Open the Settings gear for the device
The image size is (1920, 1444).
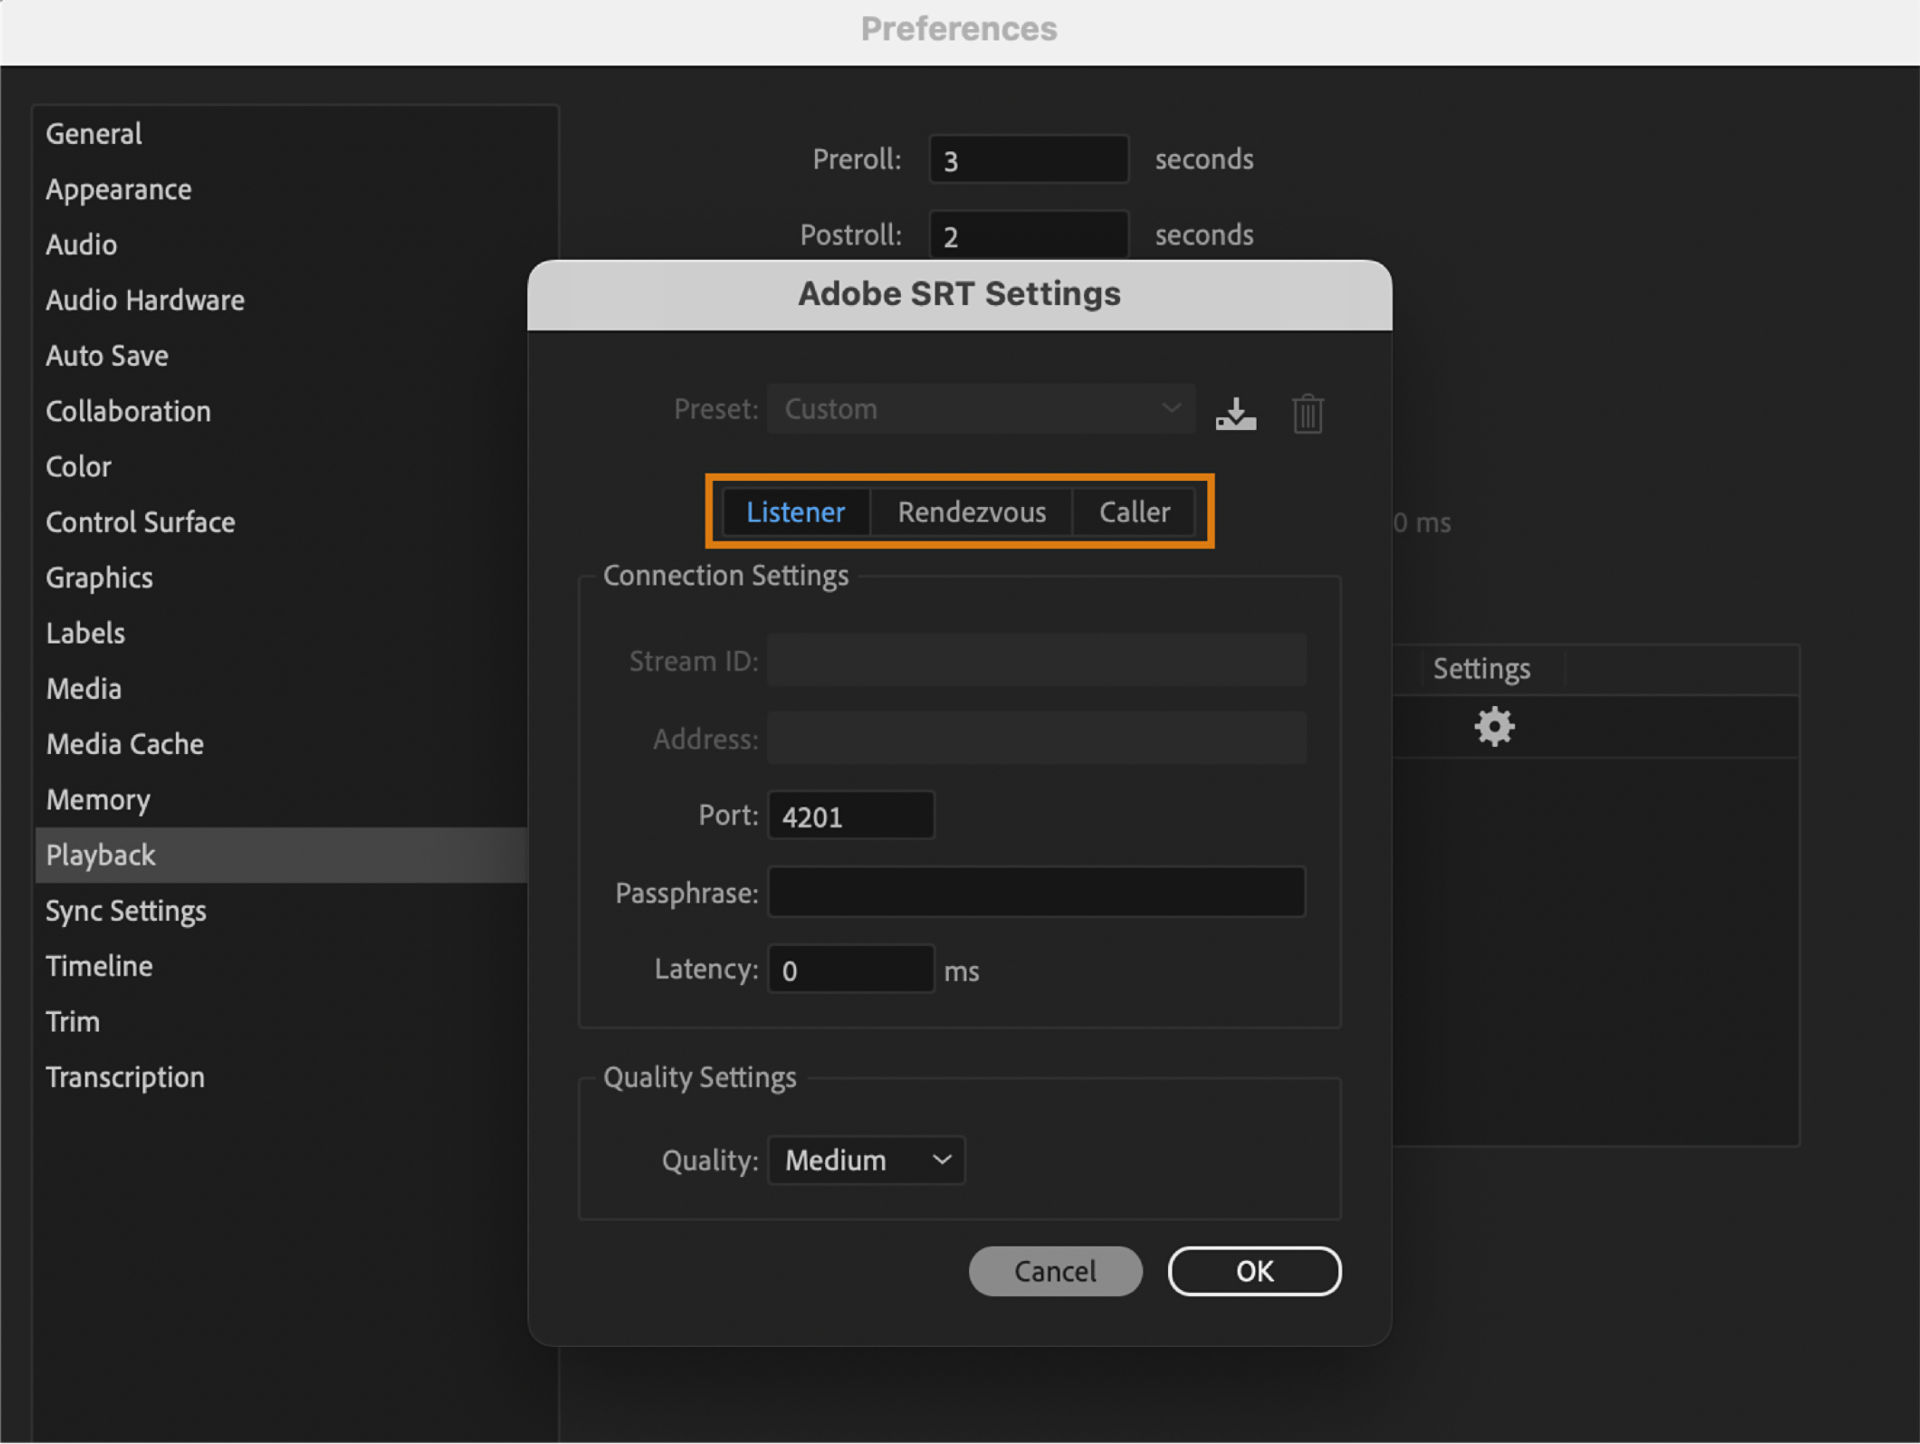coord(1493,727)
